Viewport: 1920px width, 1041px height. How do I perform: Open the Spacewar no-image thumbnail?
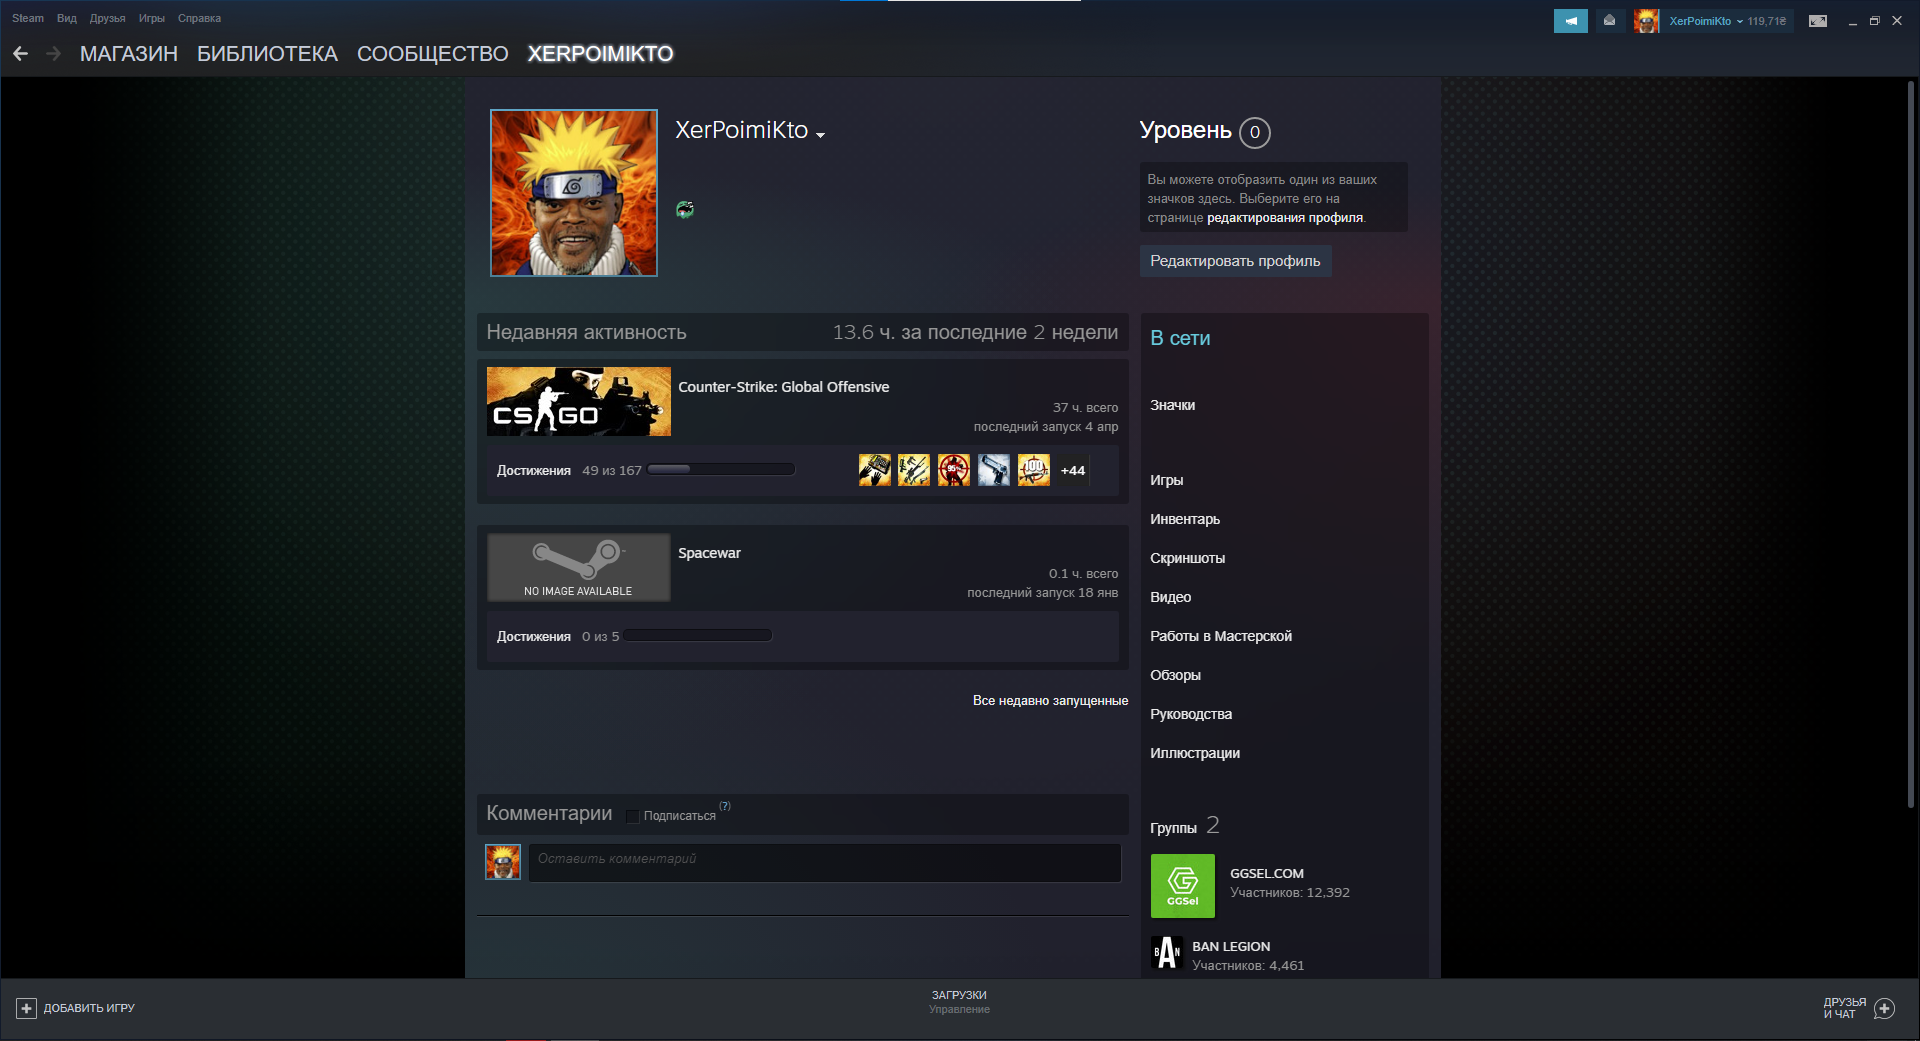pos(579,567)
